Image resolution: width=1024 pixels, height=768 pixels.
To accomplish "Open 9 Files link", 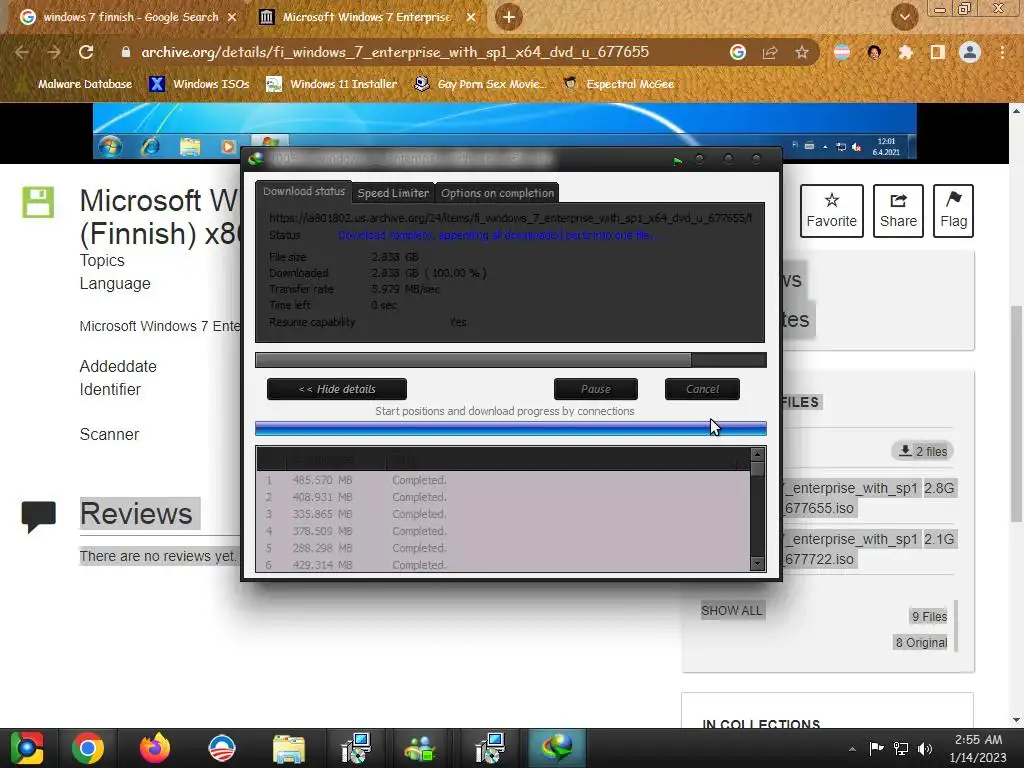I will (x=929, y=616).
